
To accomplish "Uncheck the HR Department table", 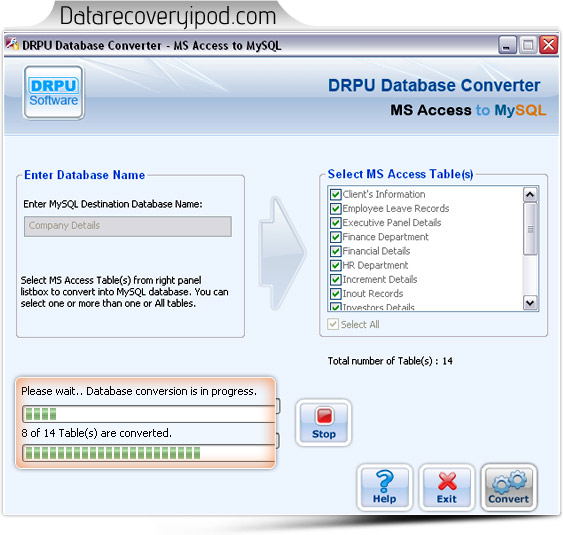I will tap(335, 265).
